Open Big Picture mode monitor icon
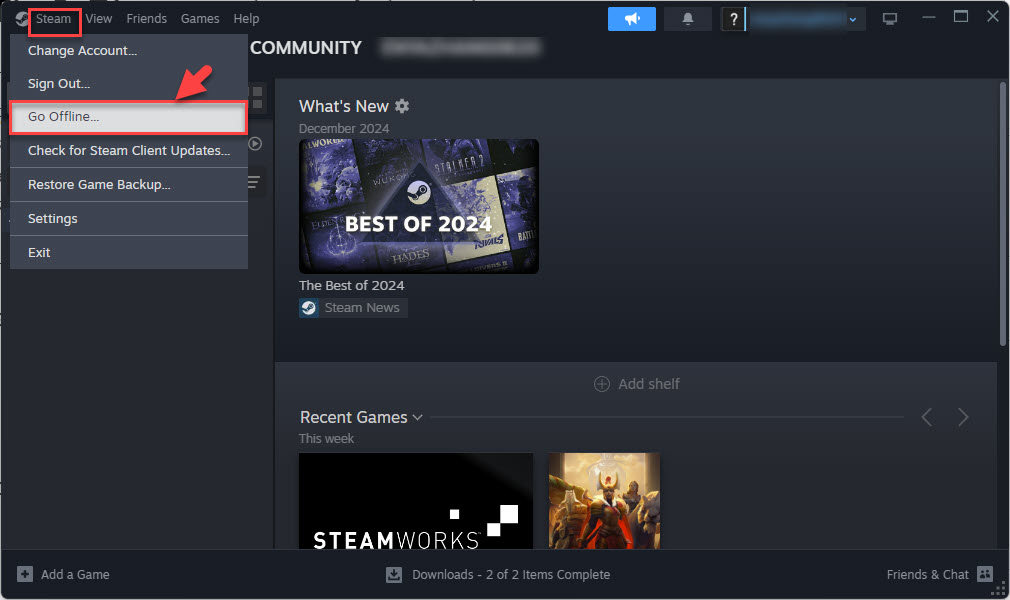1010x600 pixels. (890, 19)
